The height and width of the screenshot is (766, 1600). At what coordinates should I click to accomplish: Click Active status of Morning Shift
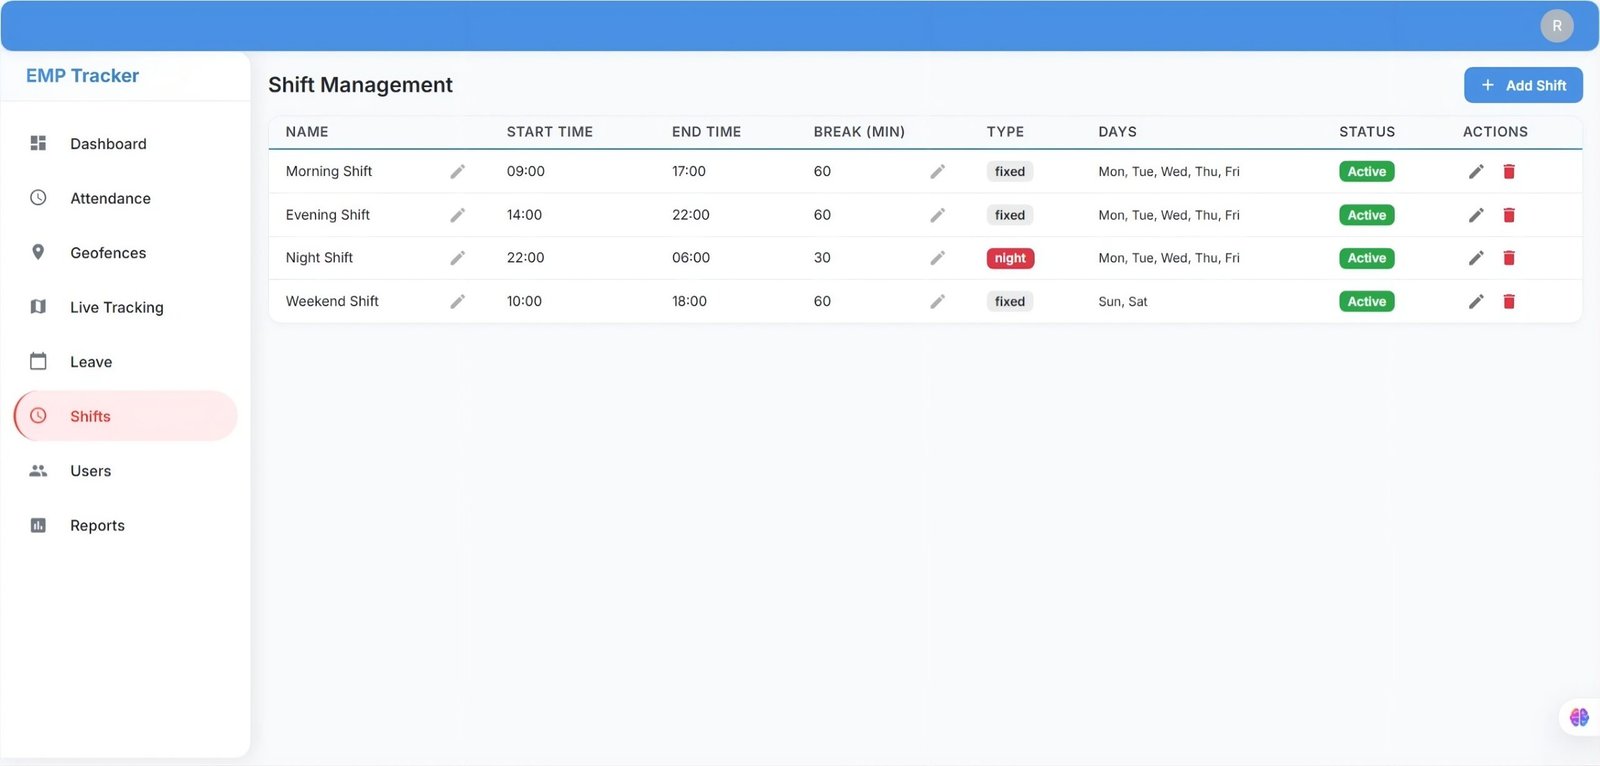tap(1366, 172)
